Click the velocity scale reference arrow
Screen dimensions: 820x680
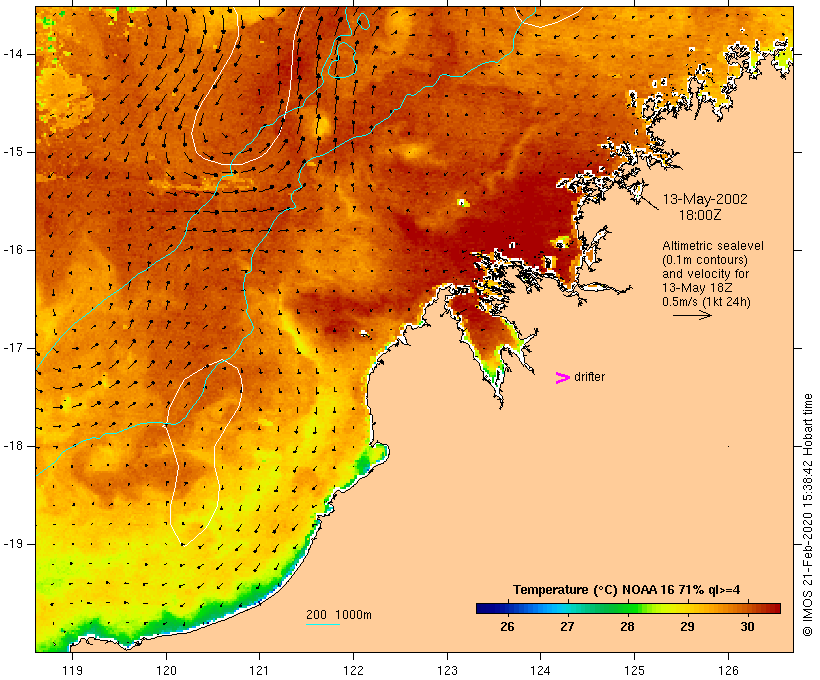(692, 315)
